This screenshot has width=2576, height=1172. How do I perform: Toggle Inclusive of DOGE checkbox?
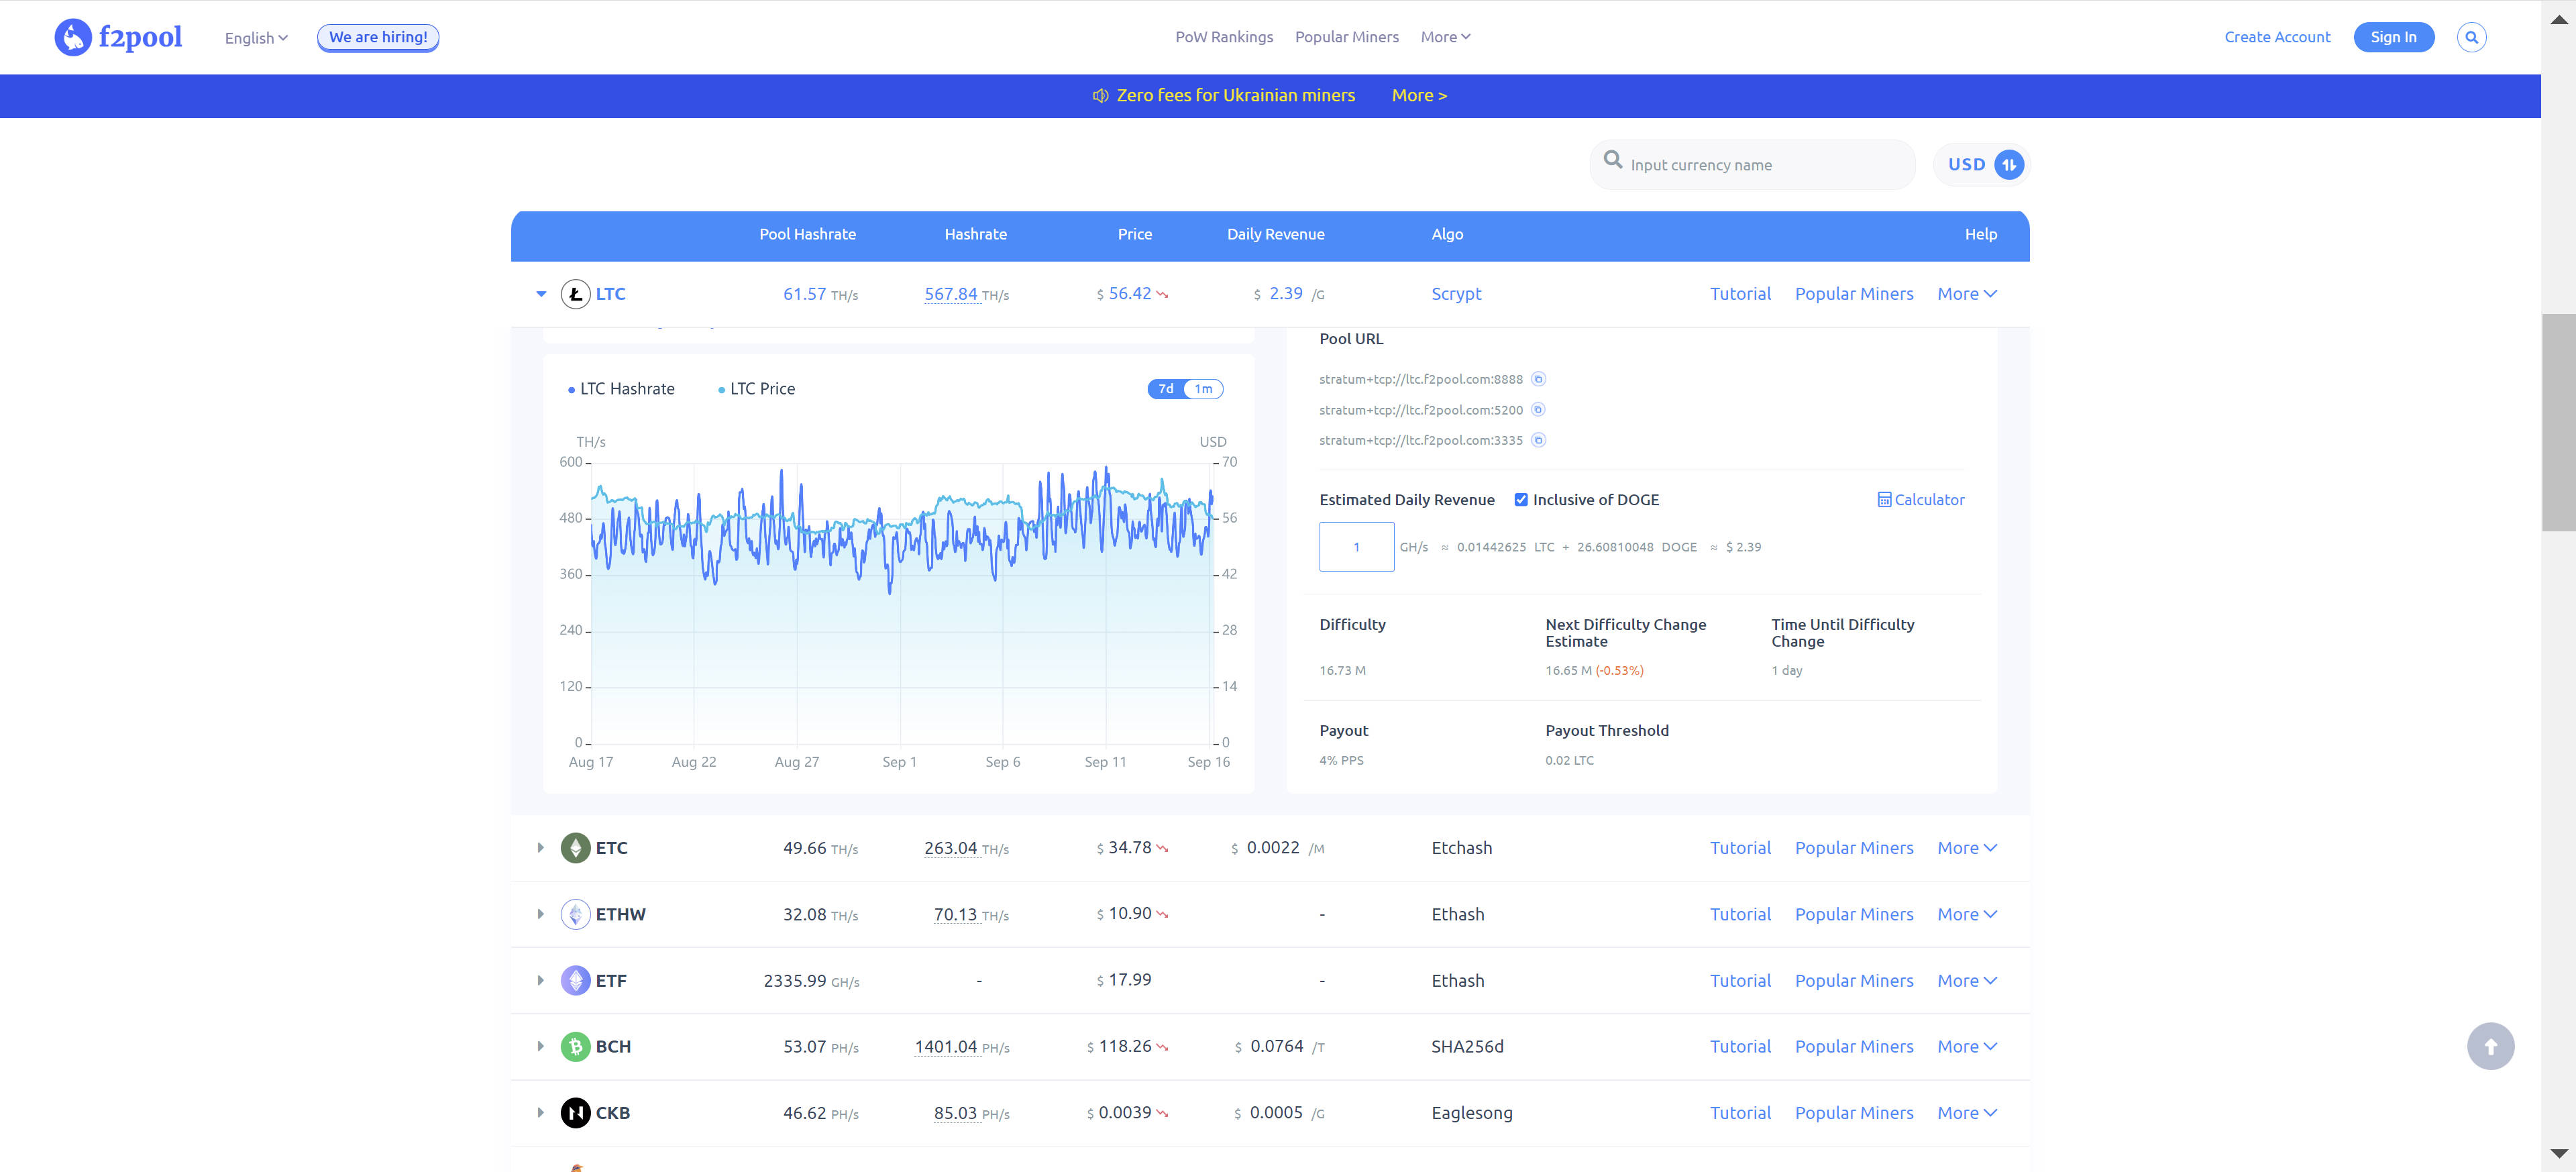pyautogui.click(x=1521, y=500)
